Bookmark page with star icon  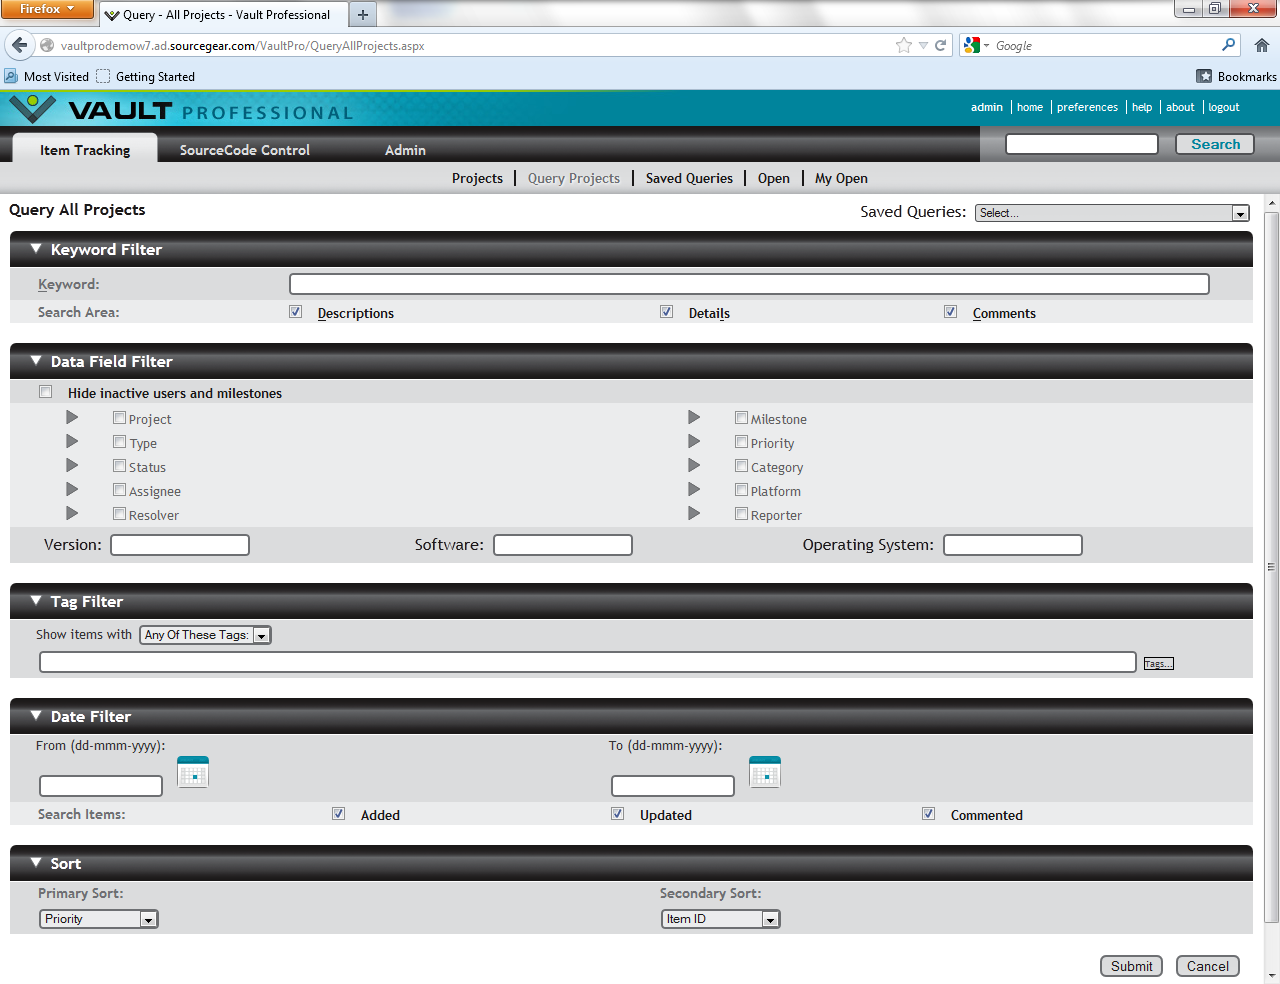[904, 45]
